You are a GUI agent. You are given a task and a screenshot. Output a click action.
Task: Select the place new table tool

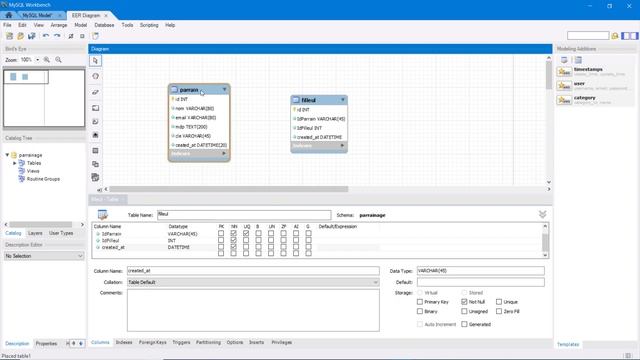(96, 151)
